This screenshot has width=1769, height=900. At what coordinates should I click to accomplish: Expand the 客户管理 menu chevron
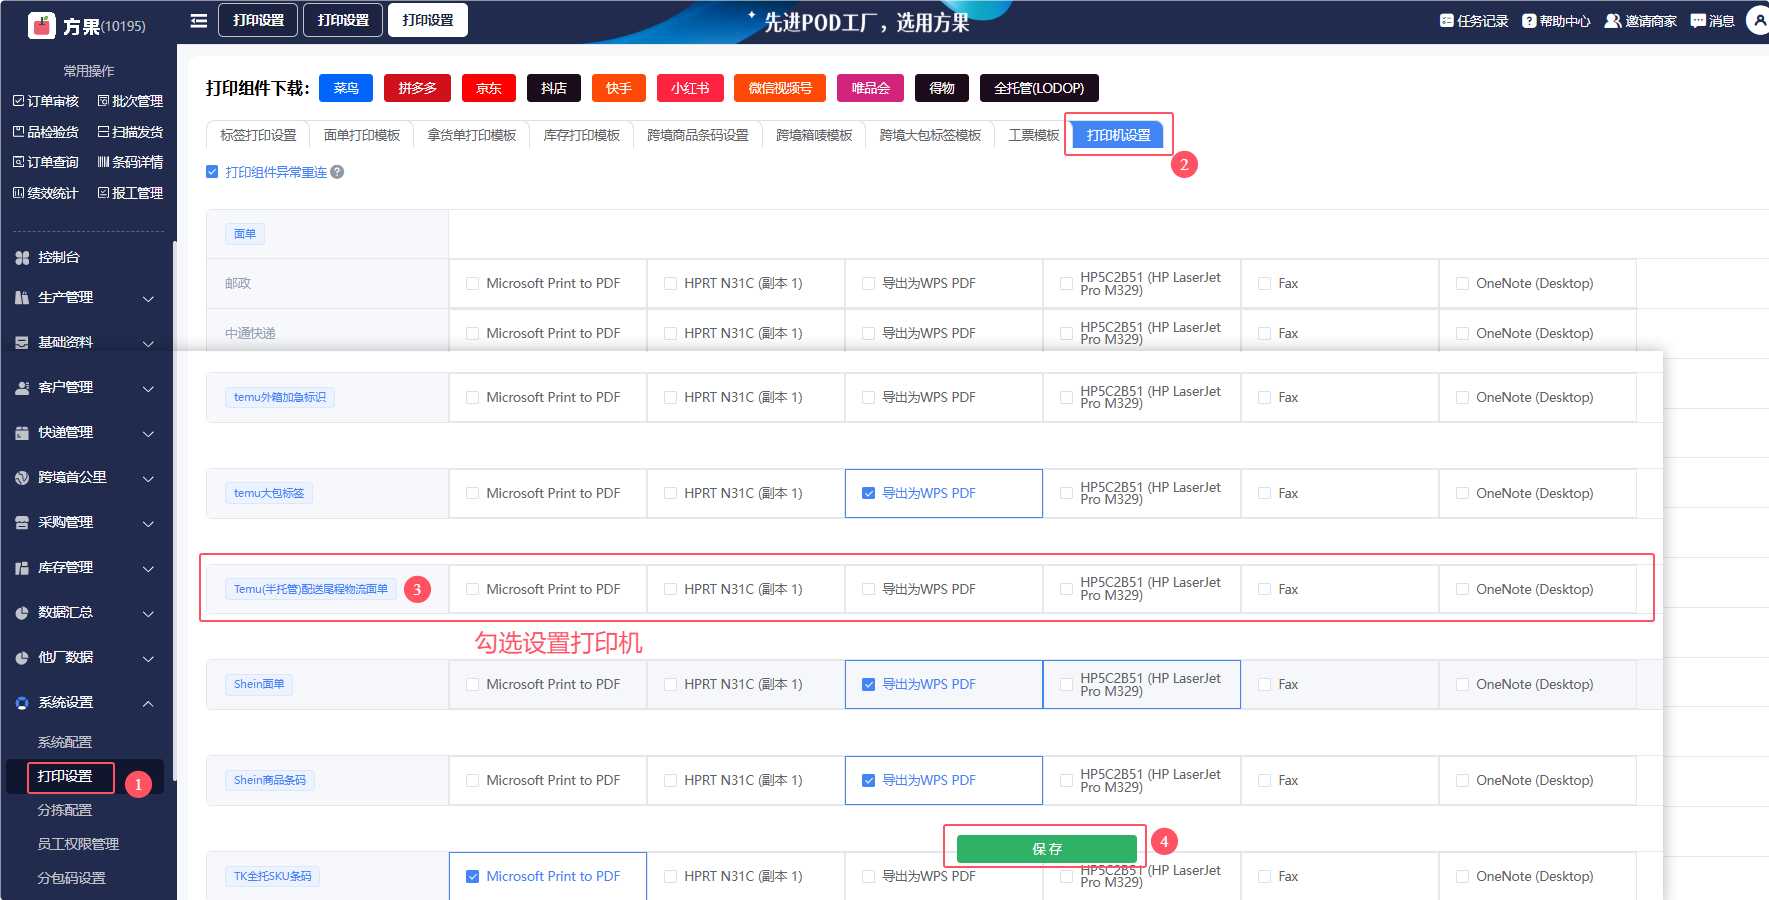pyautogui.click(x=148, y=389)
